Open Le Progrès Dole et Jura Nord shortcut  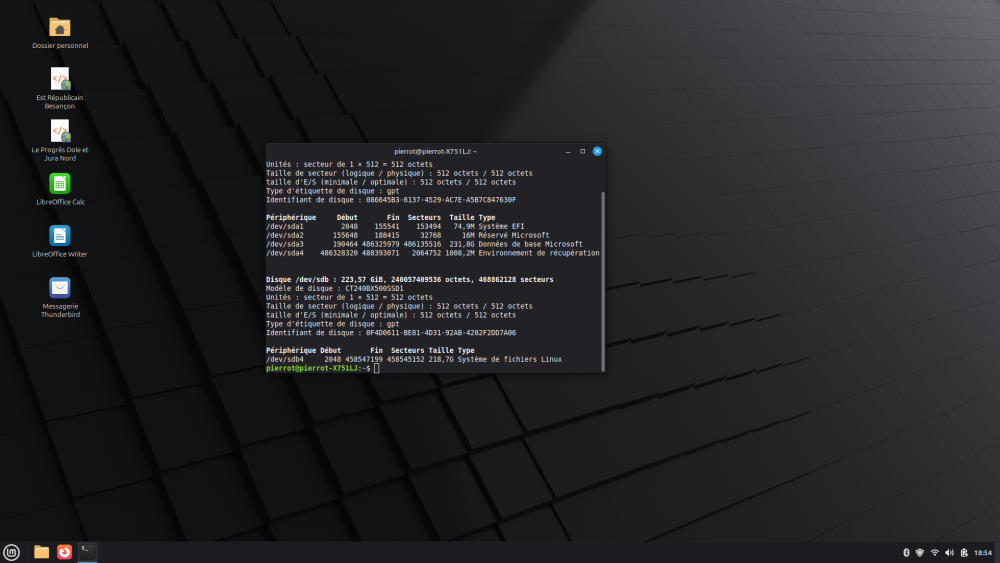(60, 131)
